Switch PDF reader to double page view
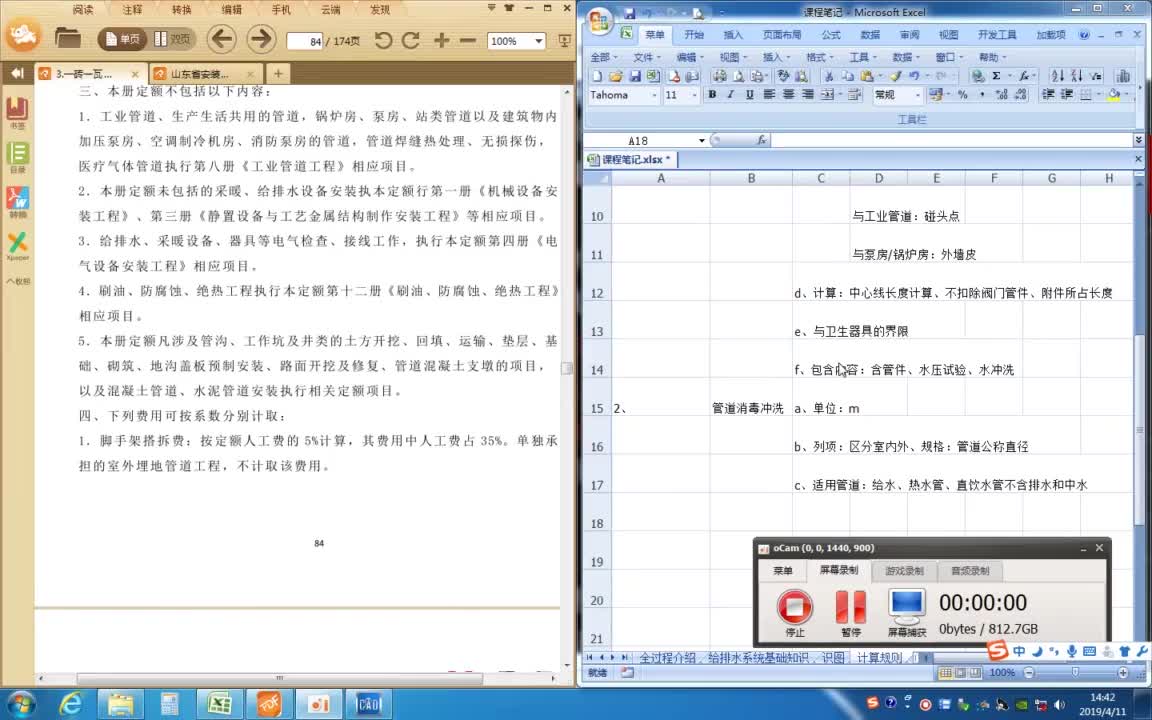 point(172,39)
